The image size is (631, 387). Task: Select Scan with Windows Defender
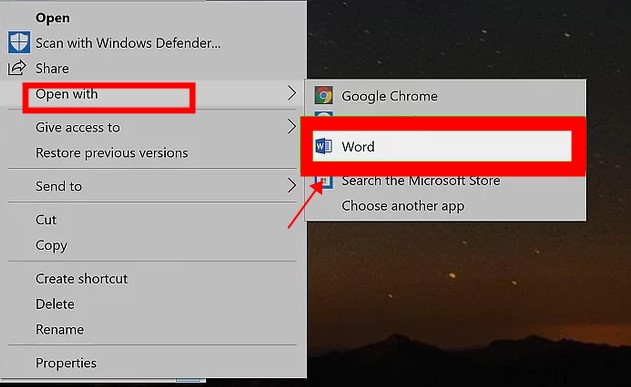[x=128, y=43]
